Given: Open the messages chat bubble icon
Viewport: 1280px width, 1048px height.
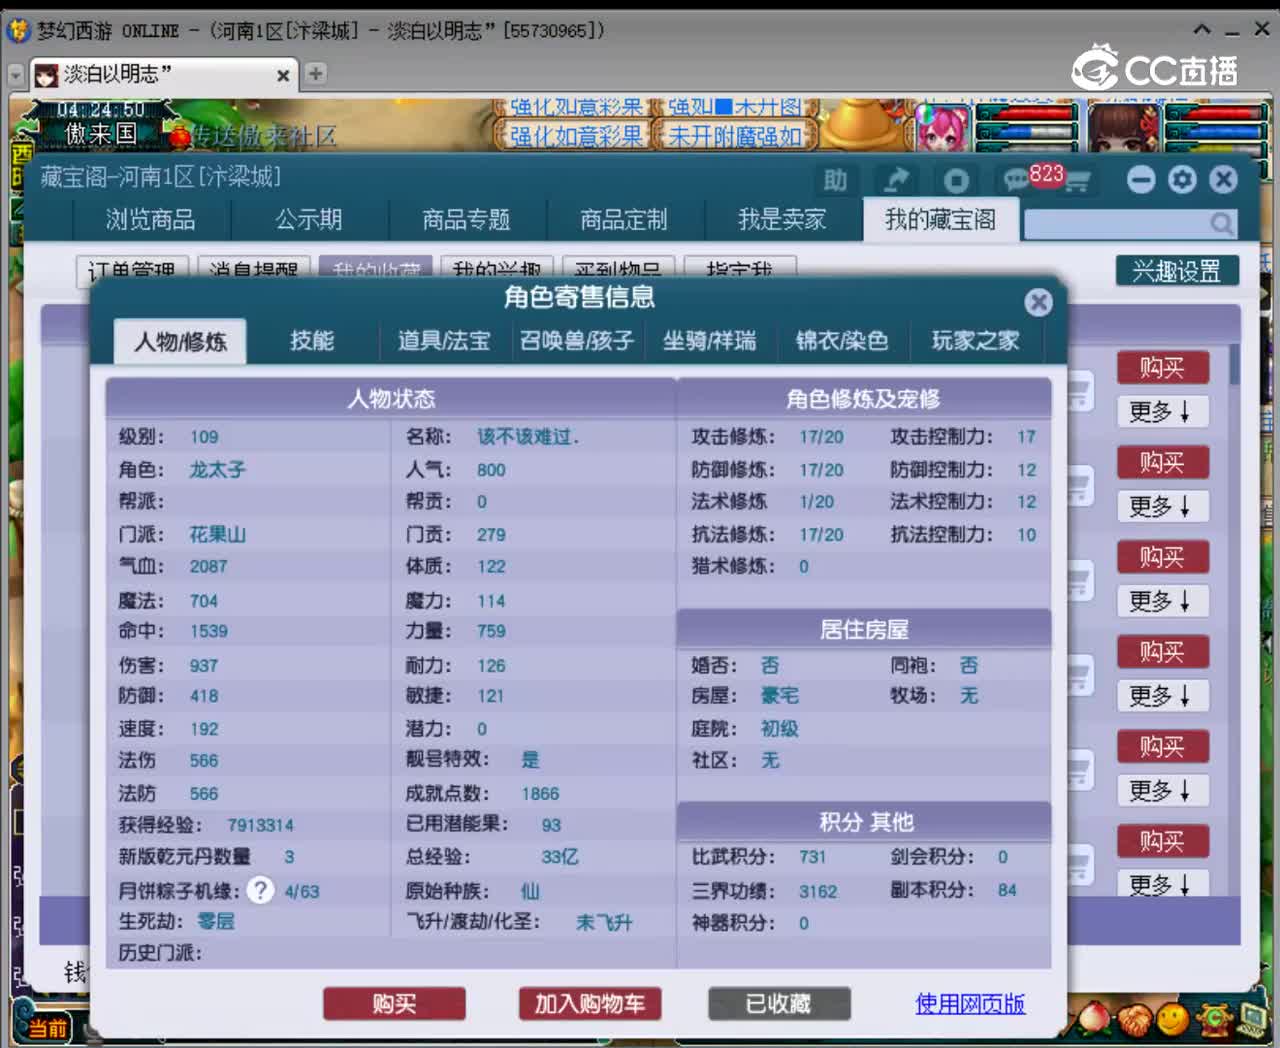Looking at the screenshot, I should point(1017,180).
